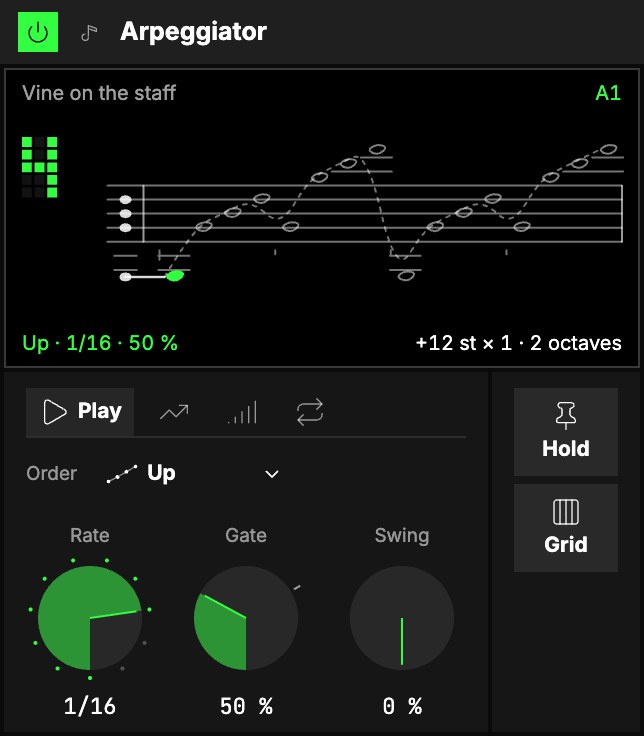The height and width of the screenshot is (736, 644).
Task: Select the Up order pattern icon
Action: pos(122,474)
